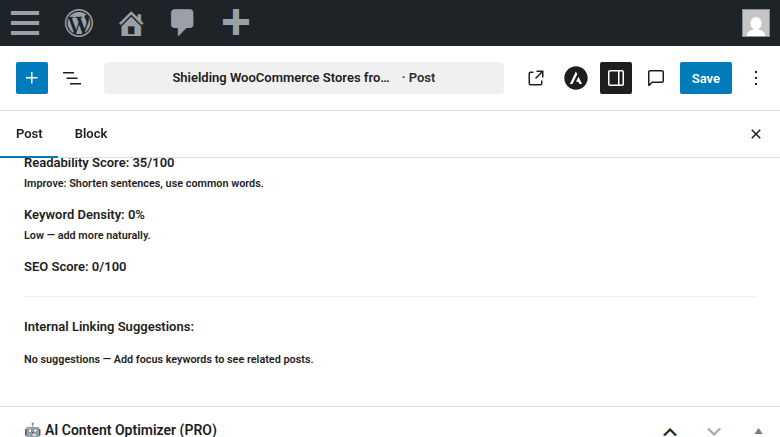The width and height of the screenshot is (780, 437).
Task: Open the user profile avatar
Action: 755,22
